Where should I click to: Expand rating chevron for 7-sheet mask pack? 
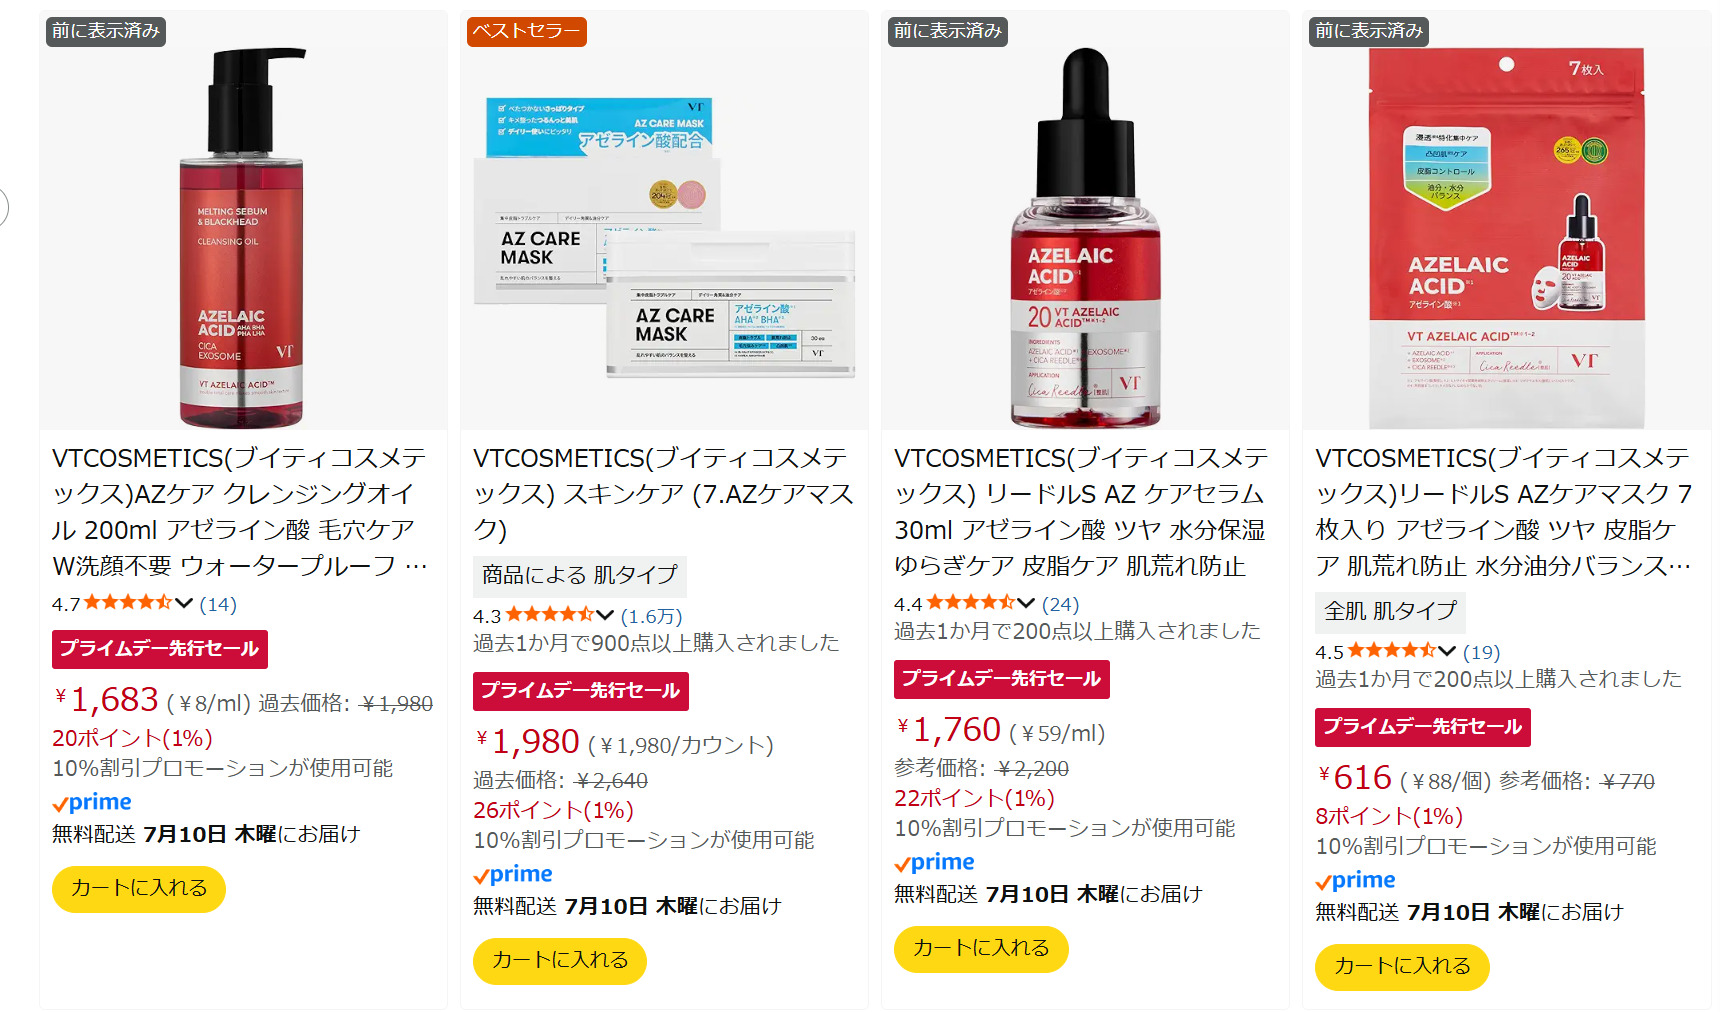coord(1447,651)
